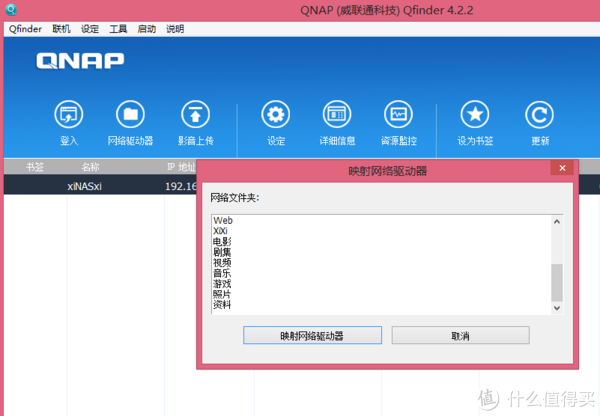This screenshot has height=416, width=600.
Task: Select the 剧集 folder
Action: pos(222,252)
